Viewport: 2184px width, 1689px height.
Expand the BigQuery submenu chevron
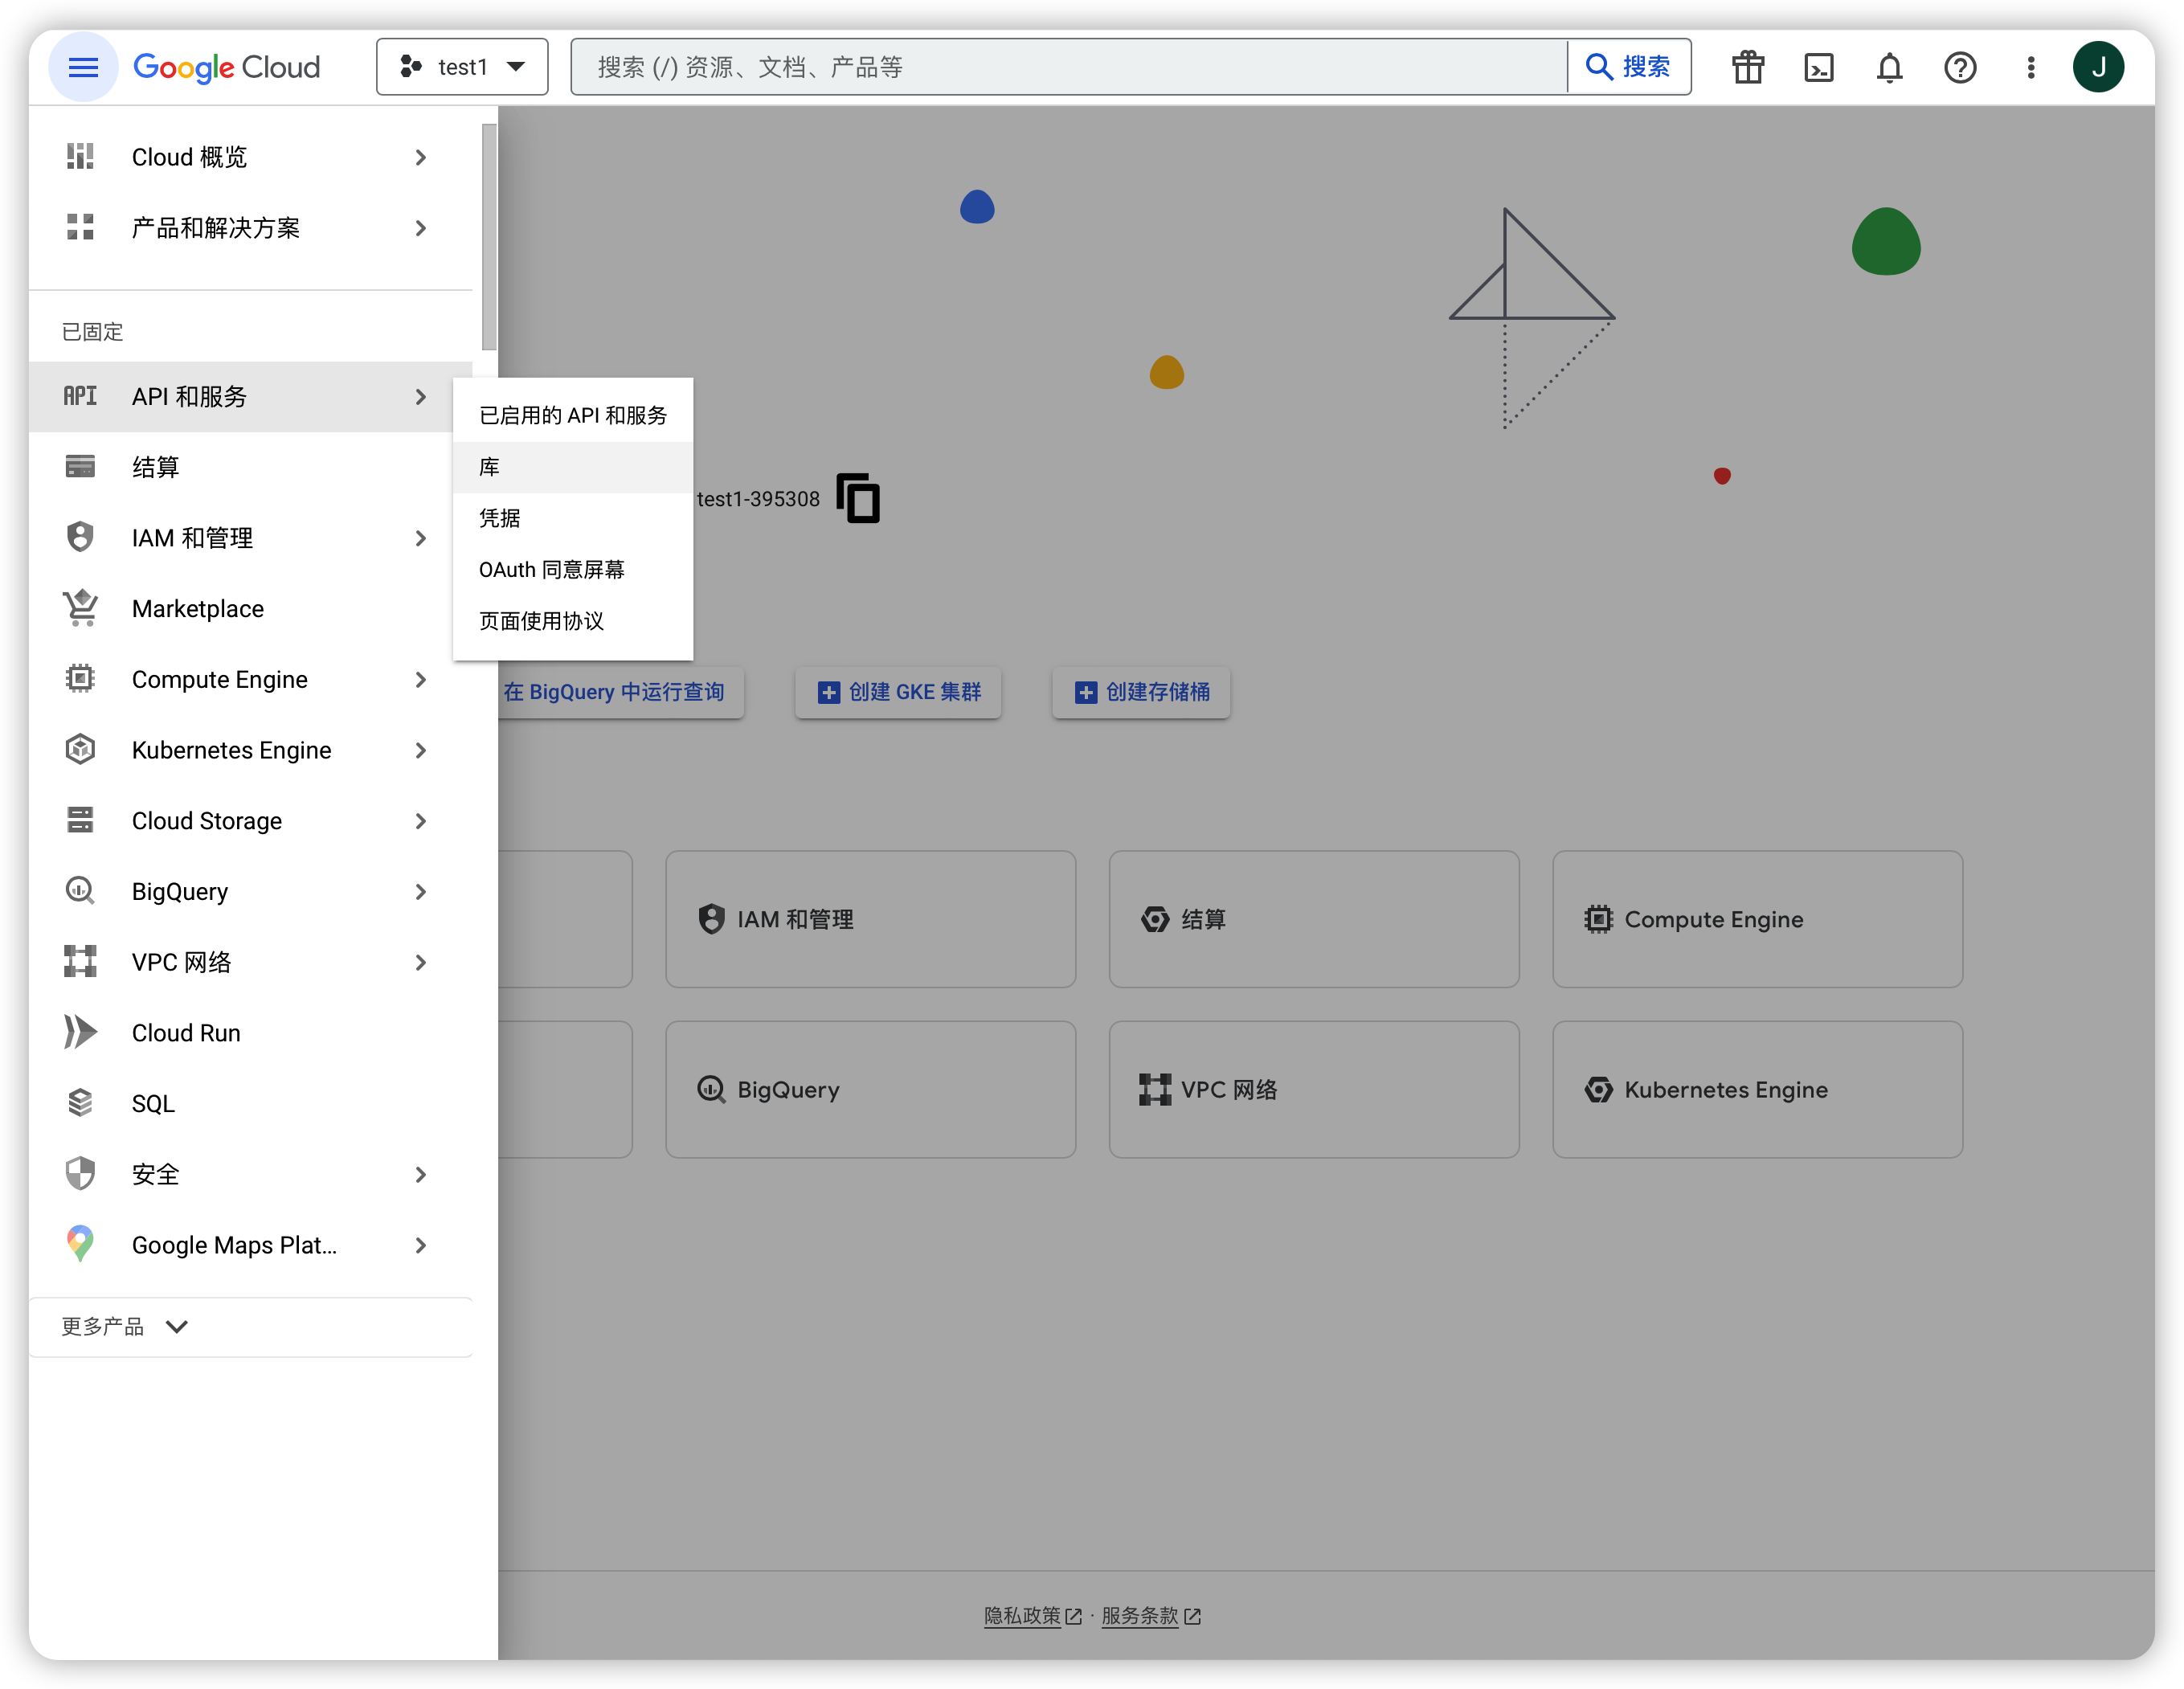421,891
